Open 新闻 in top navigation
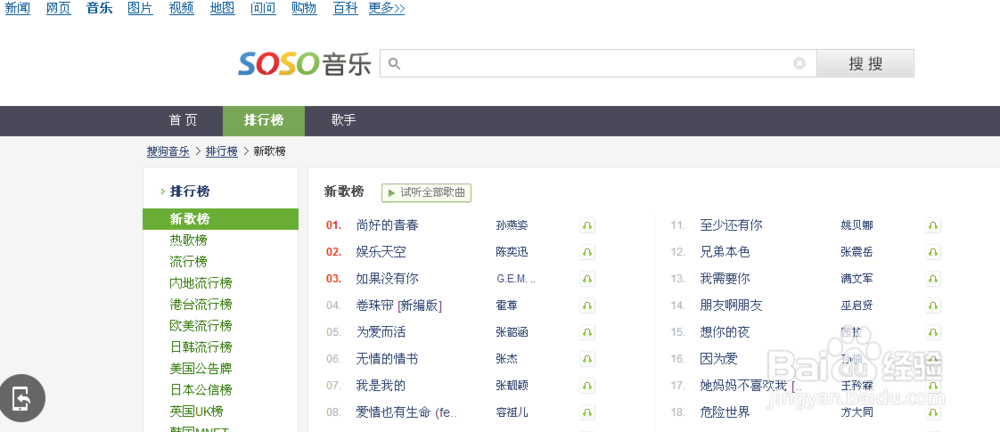This screenshot has height=432, width=1000. (x=17, y=9)
